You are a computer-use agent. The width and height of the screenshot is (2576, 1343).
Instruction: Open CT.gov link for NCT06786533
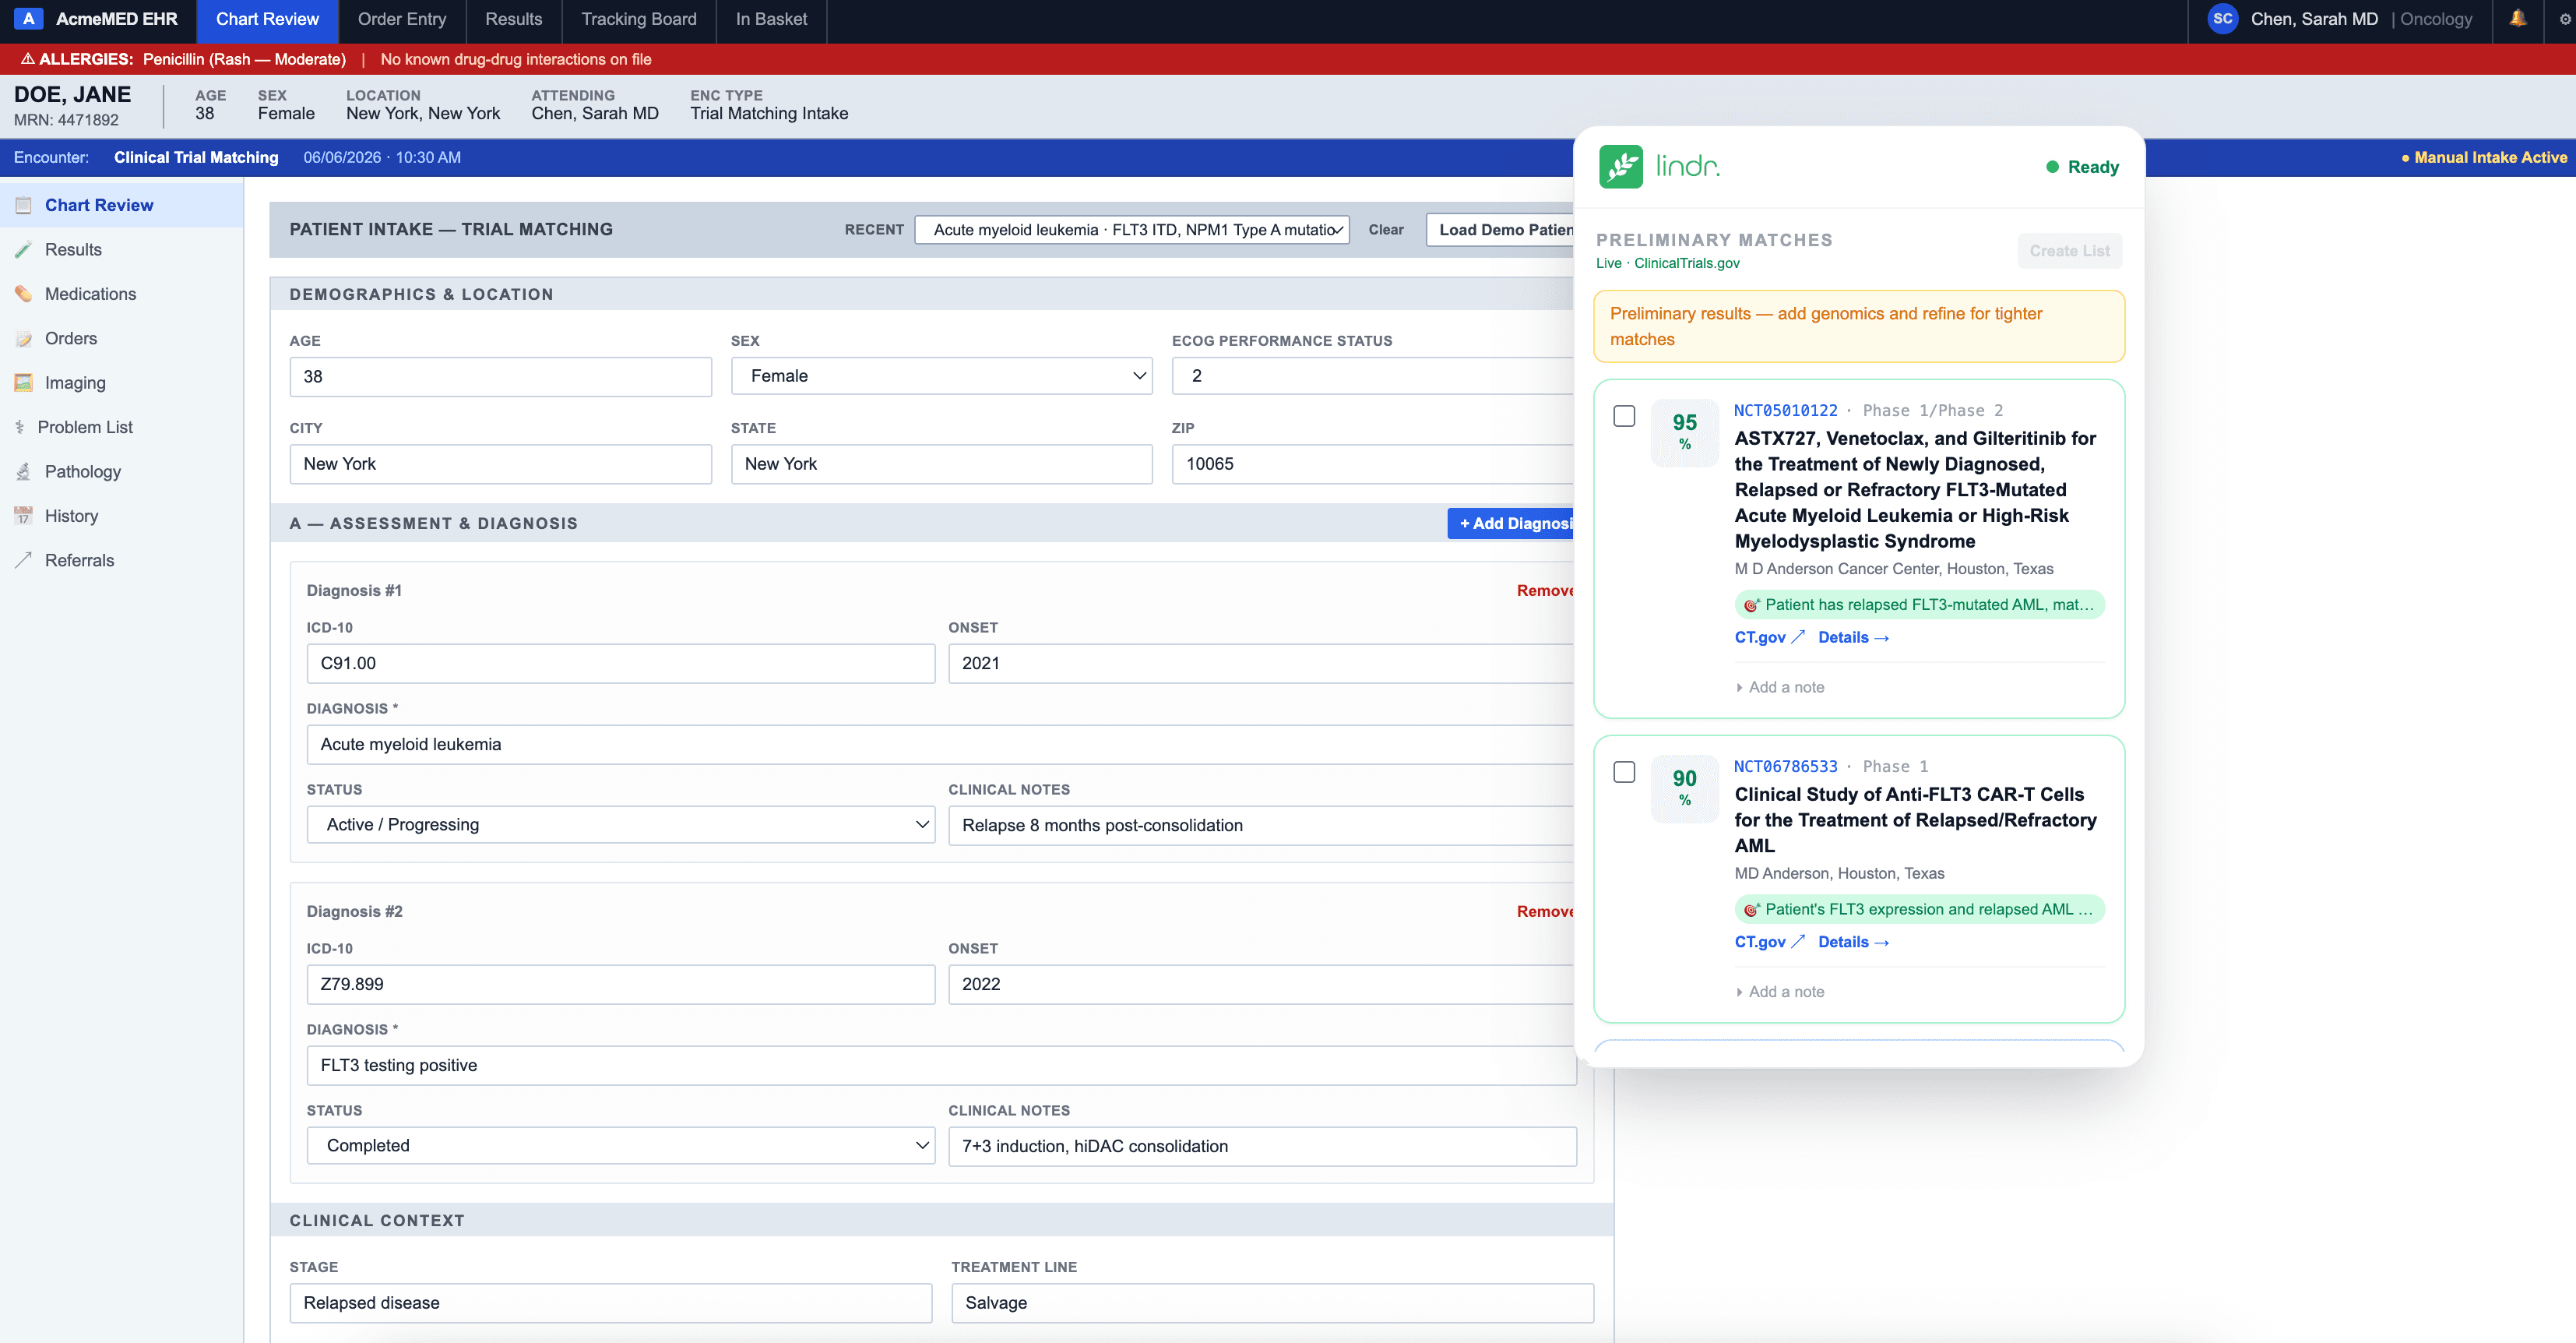click(1769, 943)
